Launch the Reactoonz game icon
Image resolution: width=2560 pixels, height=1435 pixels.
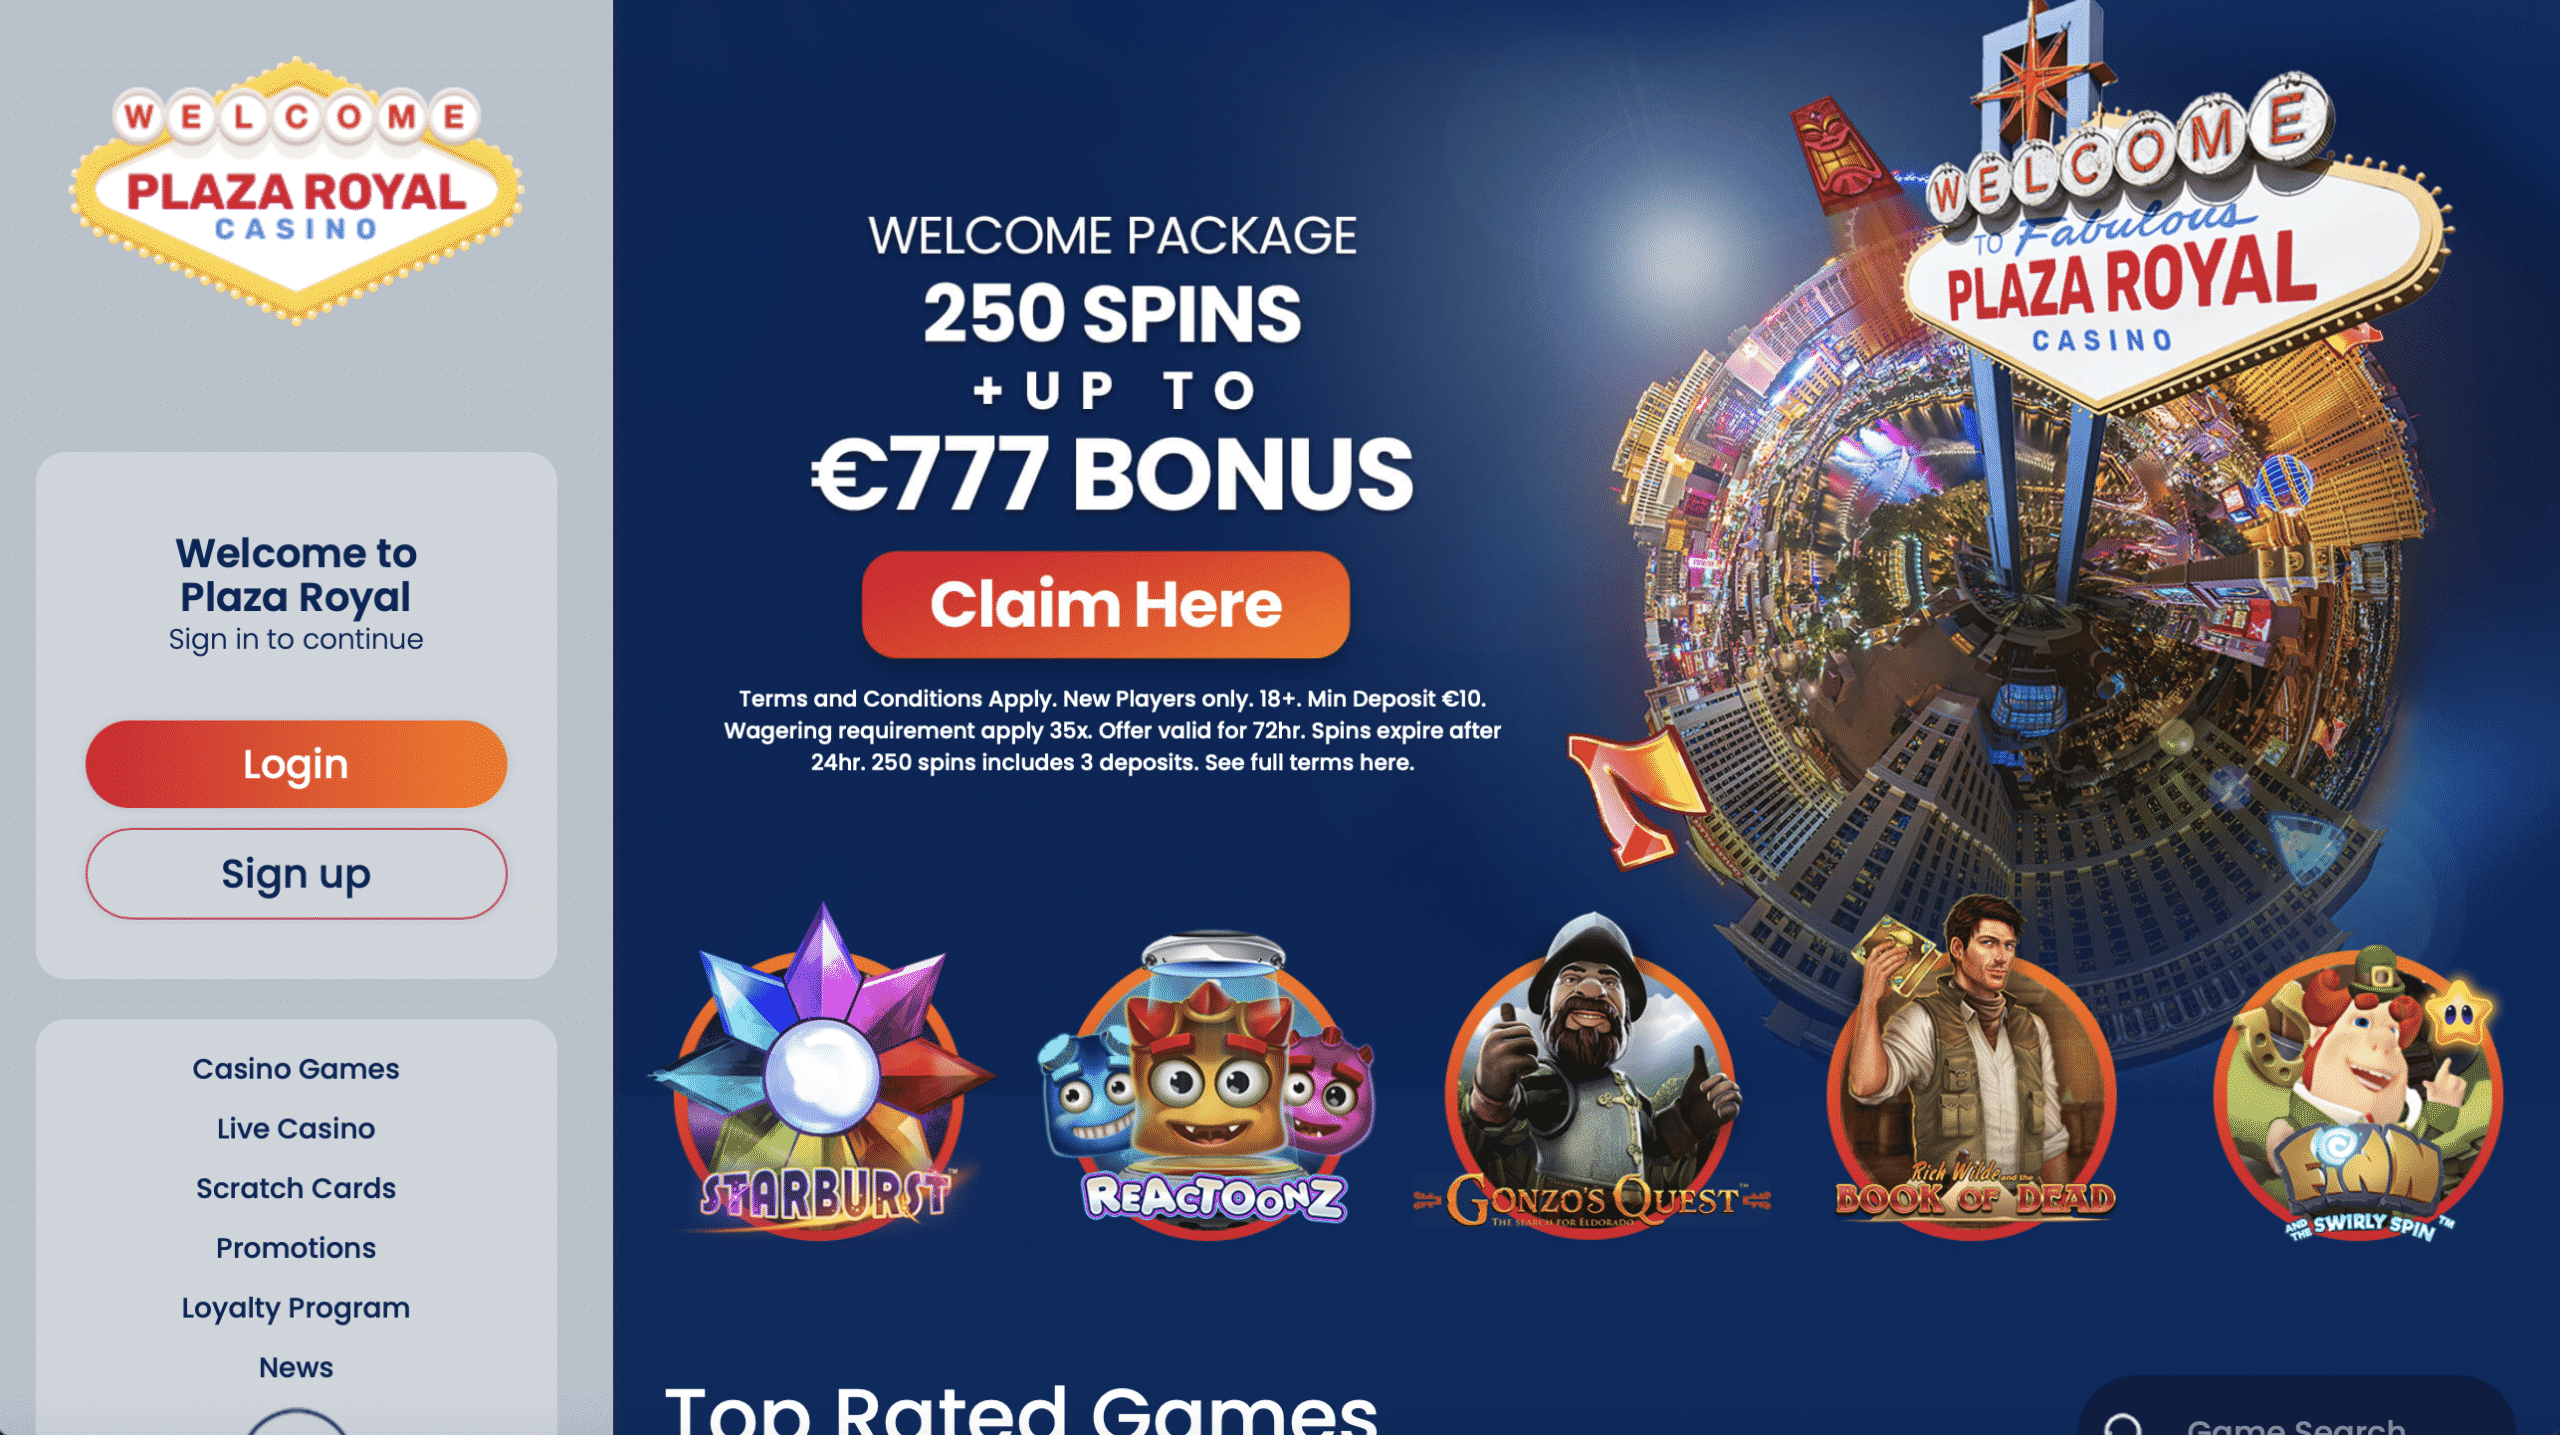pyautogui.click(x=1209, y=1085)
